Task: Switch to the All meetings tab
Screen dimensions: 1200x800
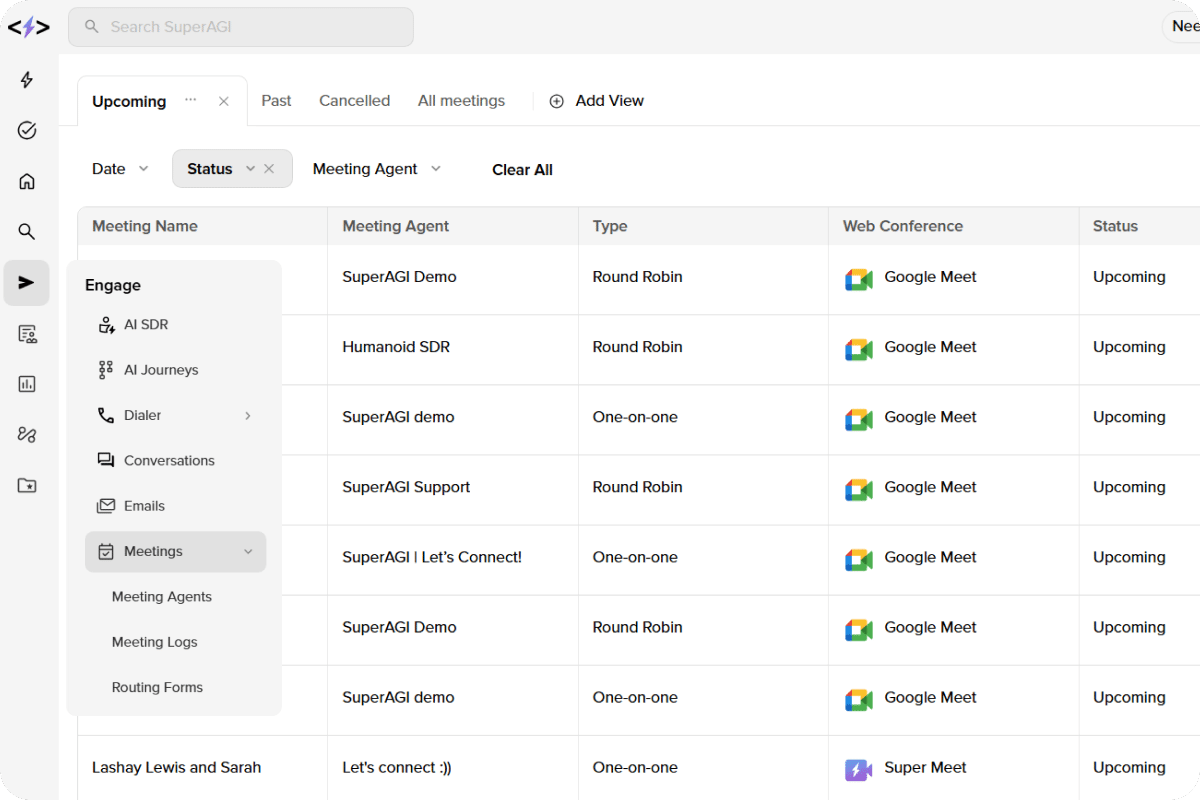Action: tap(461, 101)
